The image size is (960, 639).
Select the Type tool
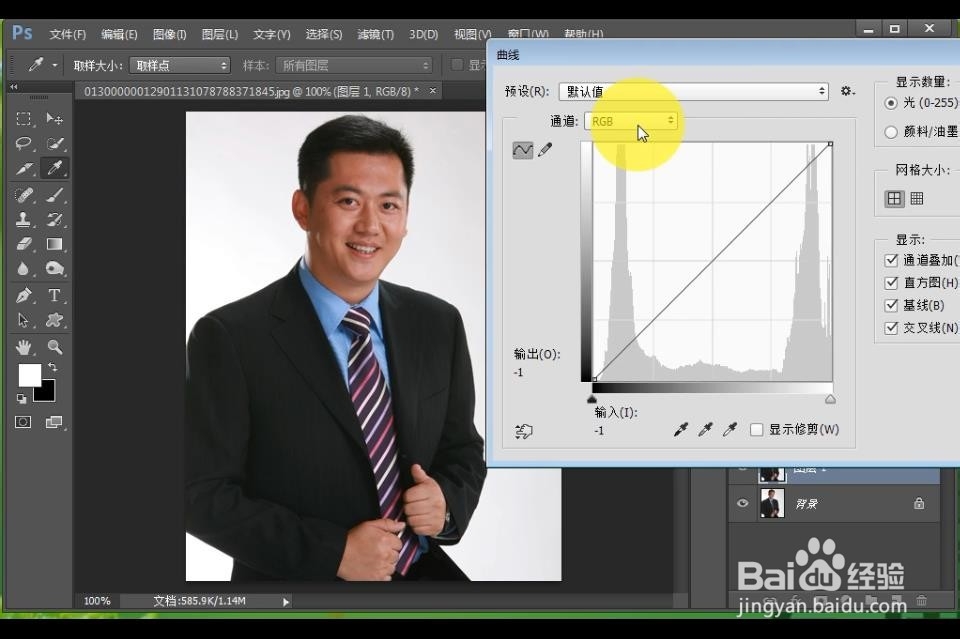tap(54, 296)
